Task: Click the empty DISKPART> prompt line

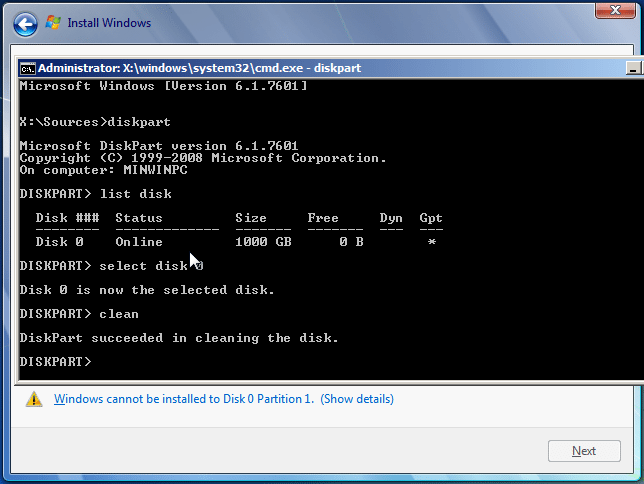Action: [55, 362]
